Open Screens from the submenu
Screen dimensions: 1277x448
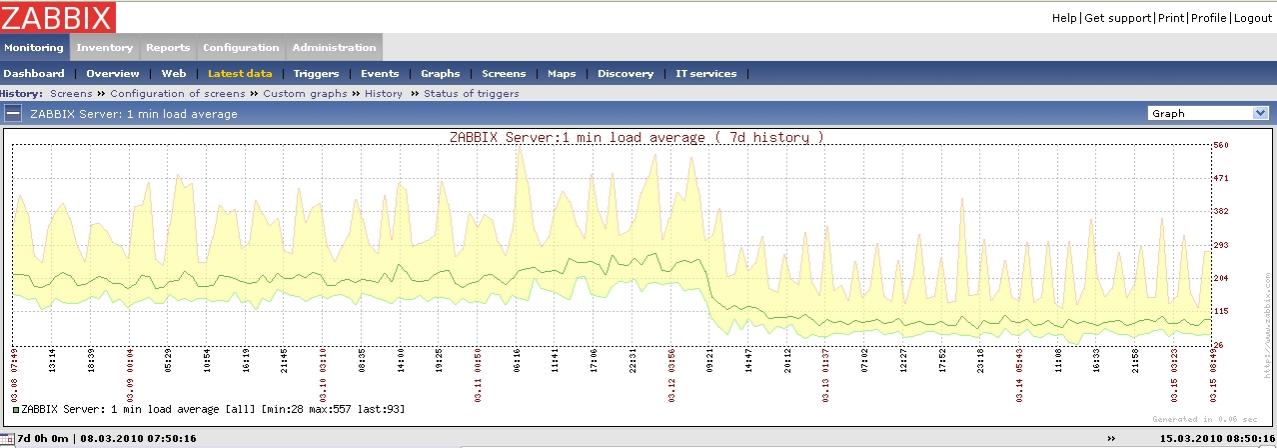(x=504, y=74)
